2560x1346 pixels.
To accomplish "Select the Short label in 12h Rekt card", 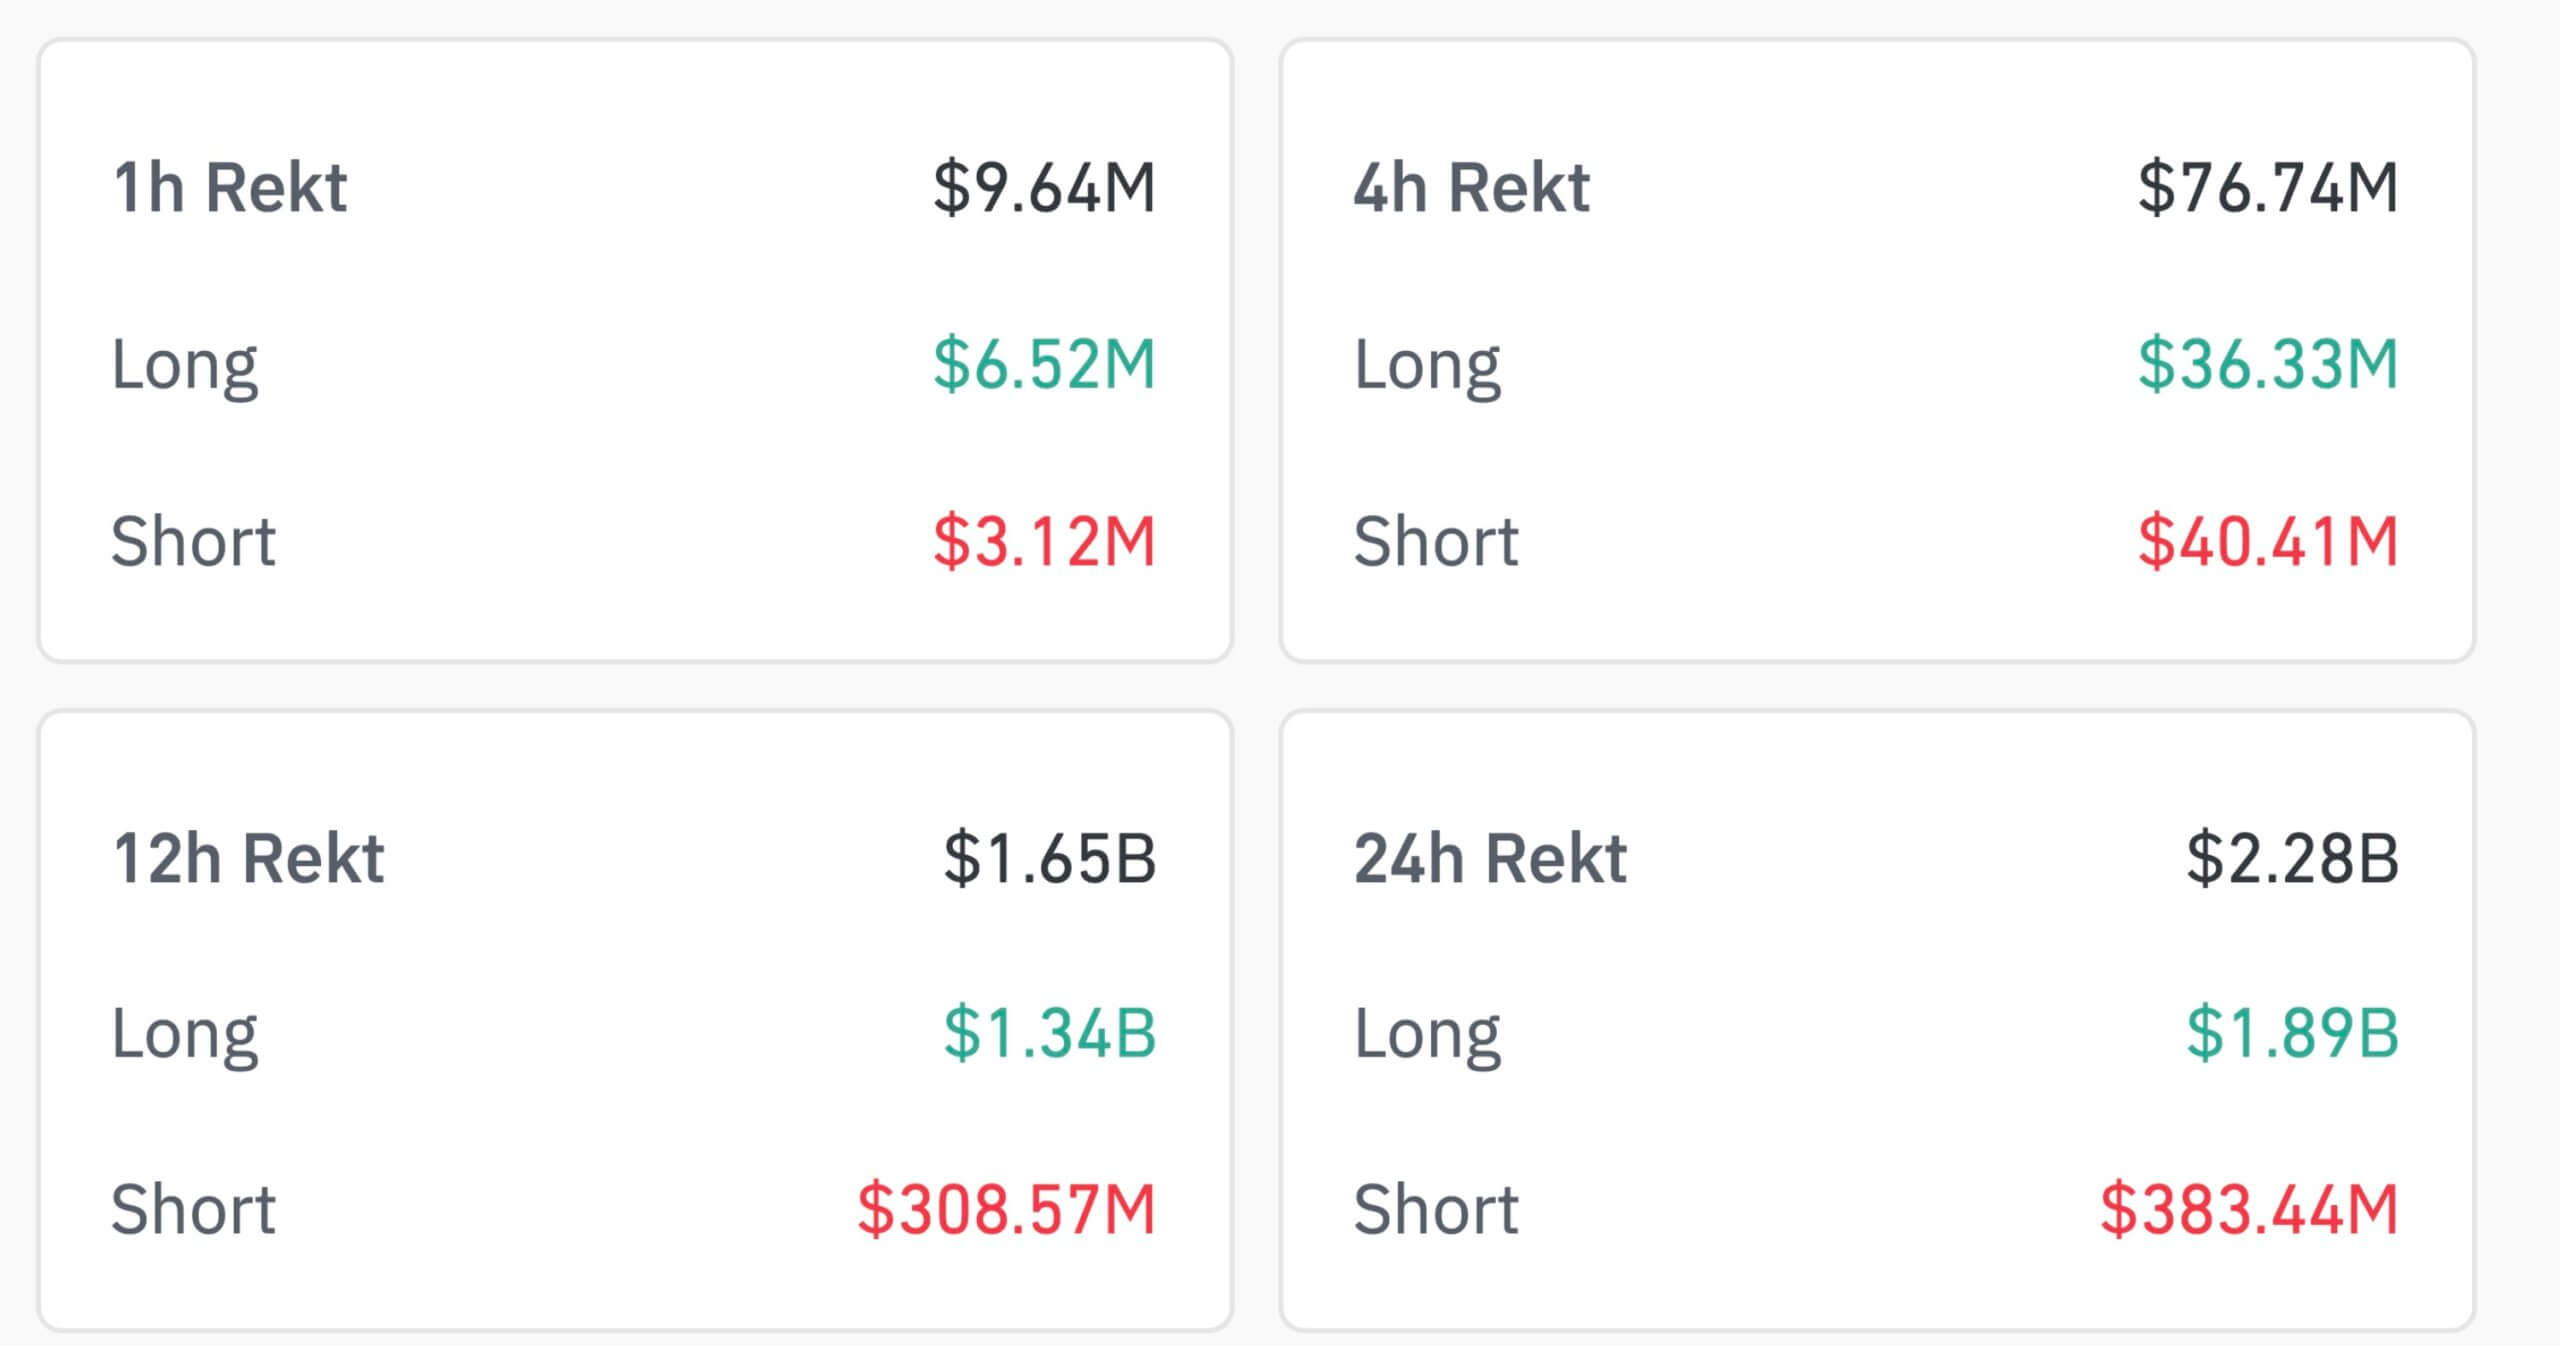I will (x=193, y=1209).
